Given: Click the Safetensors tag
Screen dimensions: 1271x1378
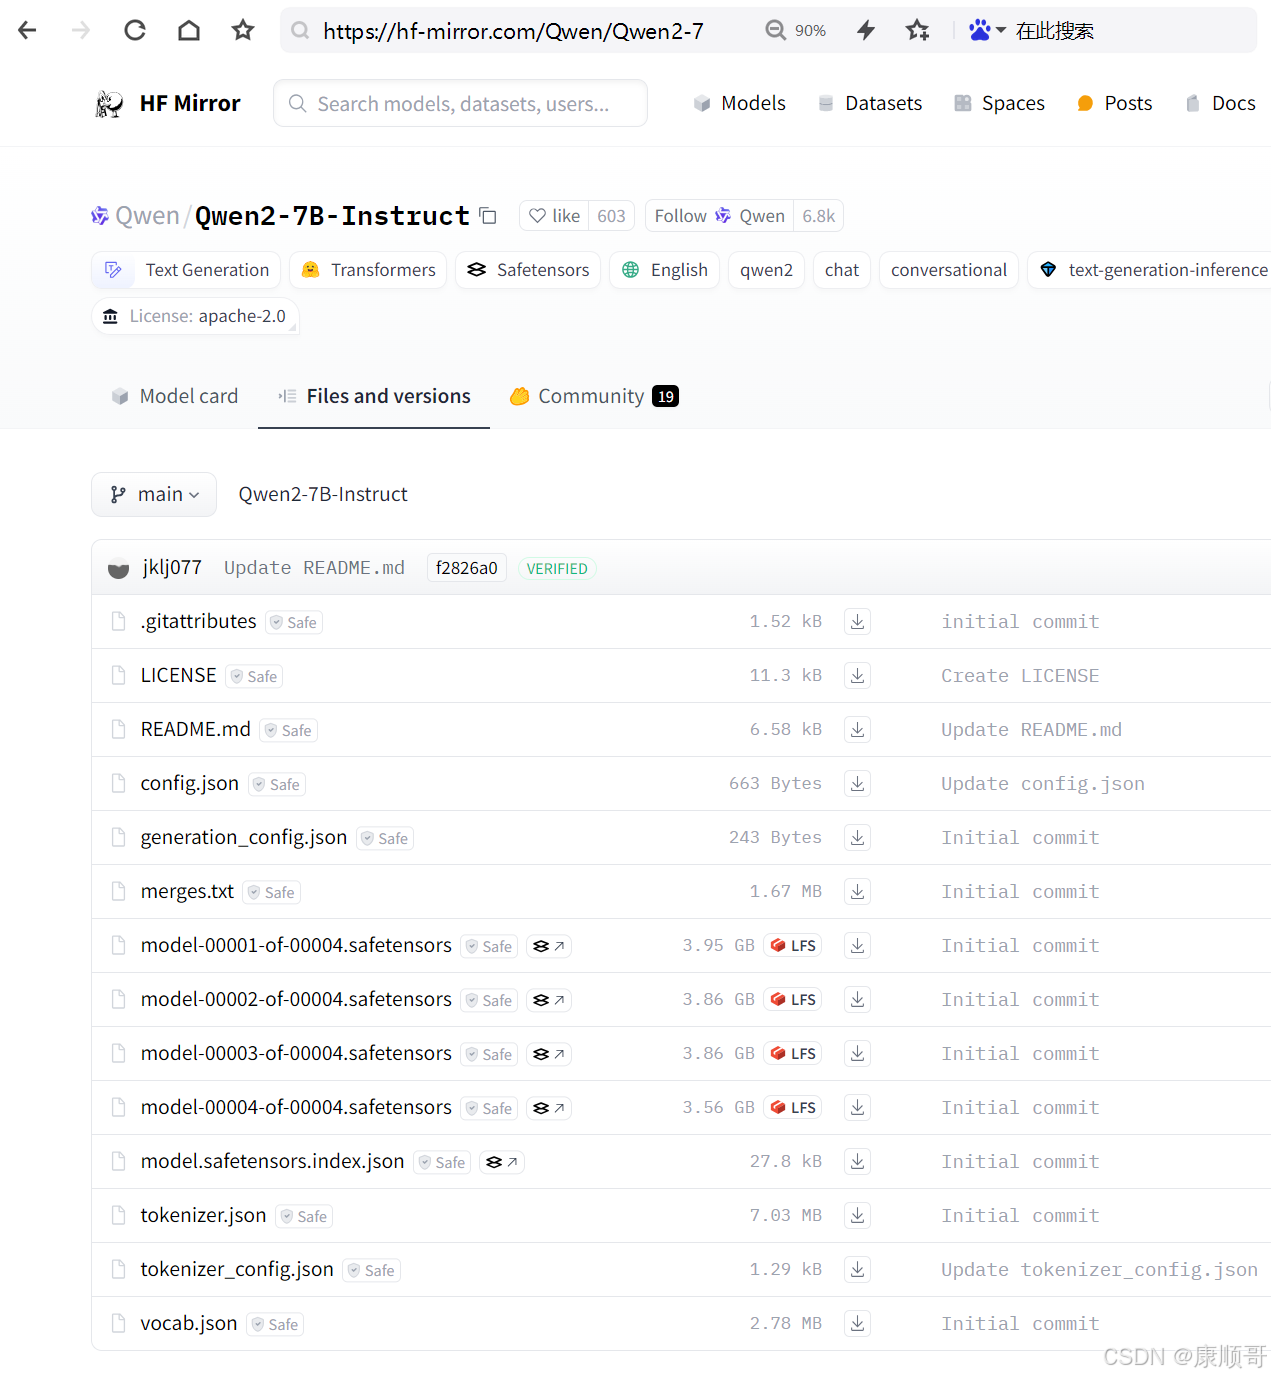Looking at the screenshot, I should [528, 270].
